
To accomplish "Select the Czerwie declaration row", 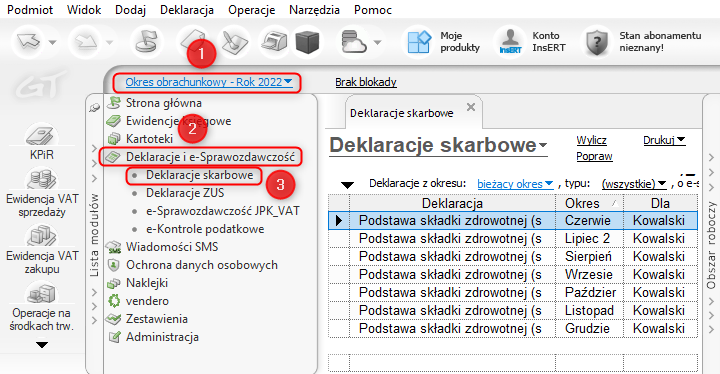I will (x=513, y=221).
